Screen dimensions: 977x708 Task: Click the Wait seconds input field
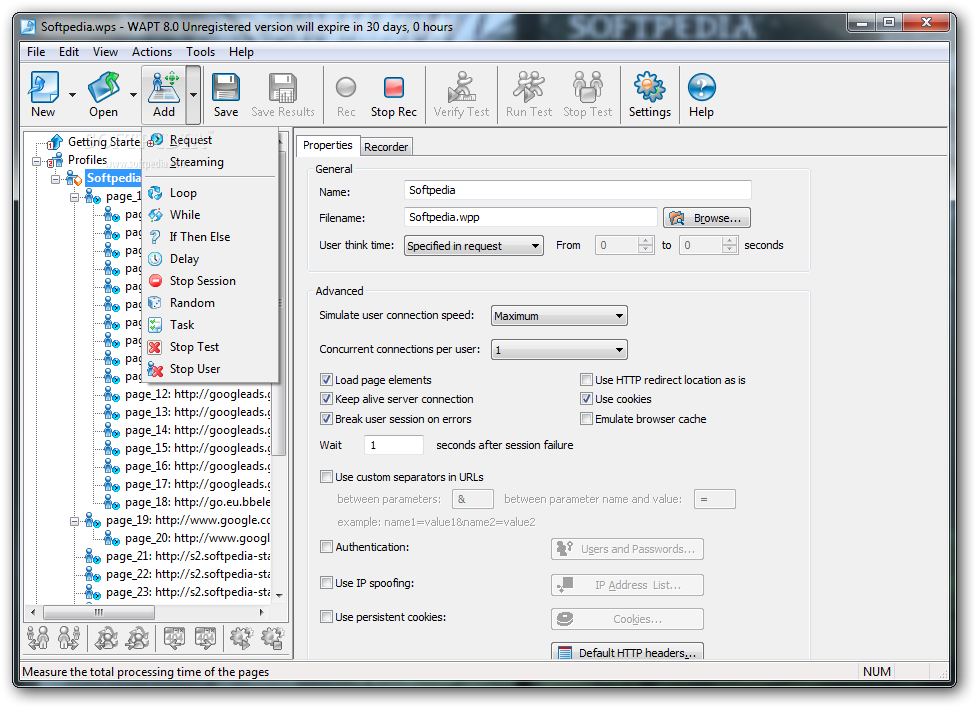pyautogui.click(x=394, y=445)
